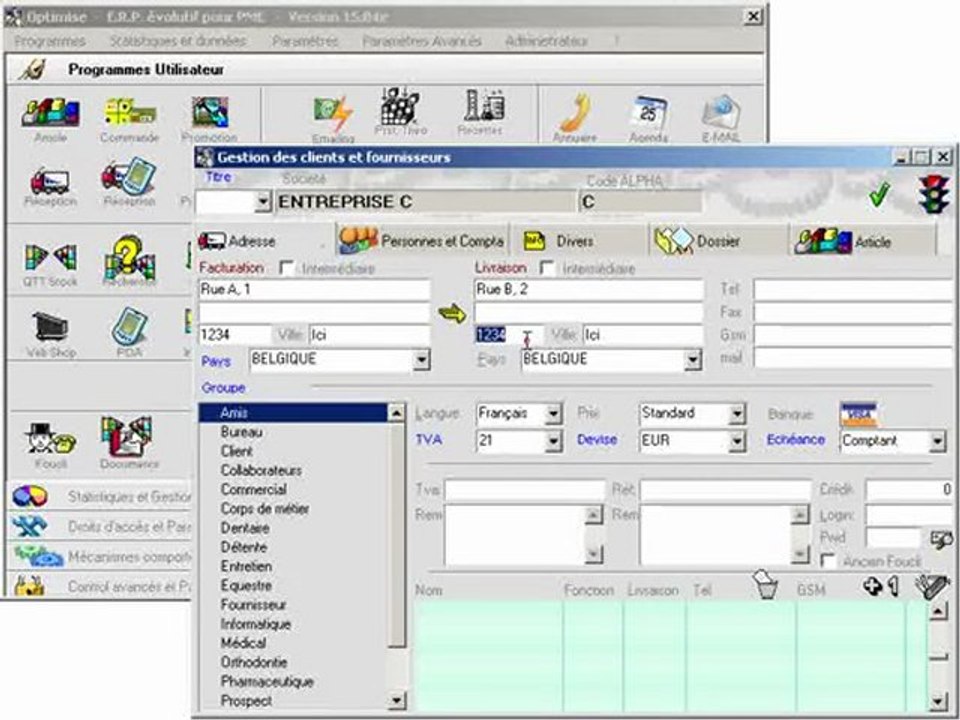Click the blue Titre label
The width and height of the screenshot is (960, 720).
(x=218, y=177)
